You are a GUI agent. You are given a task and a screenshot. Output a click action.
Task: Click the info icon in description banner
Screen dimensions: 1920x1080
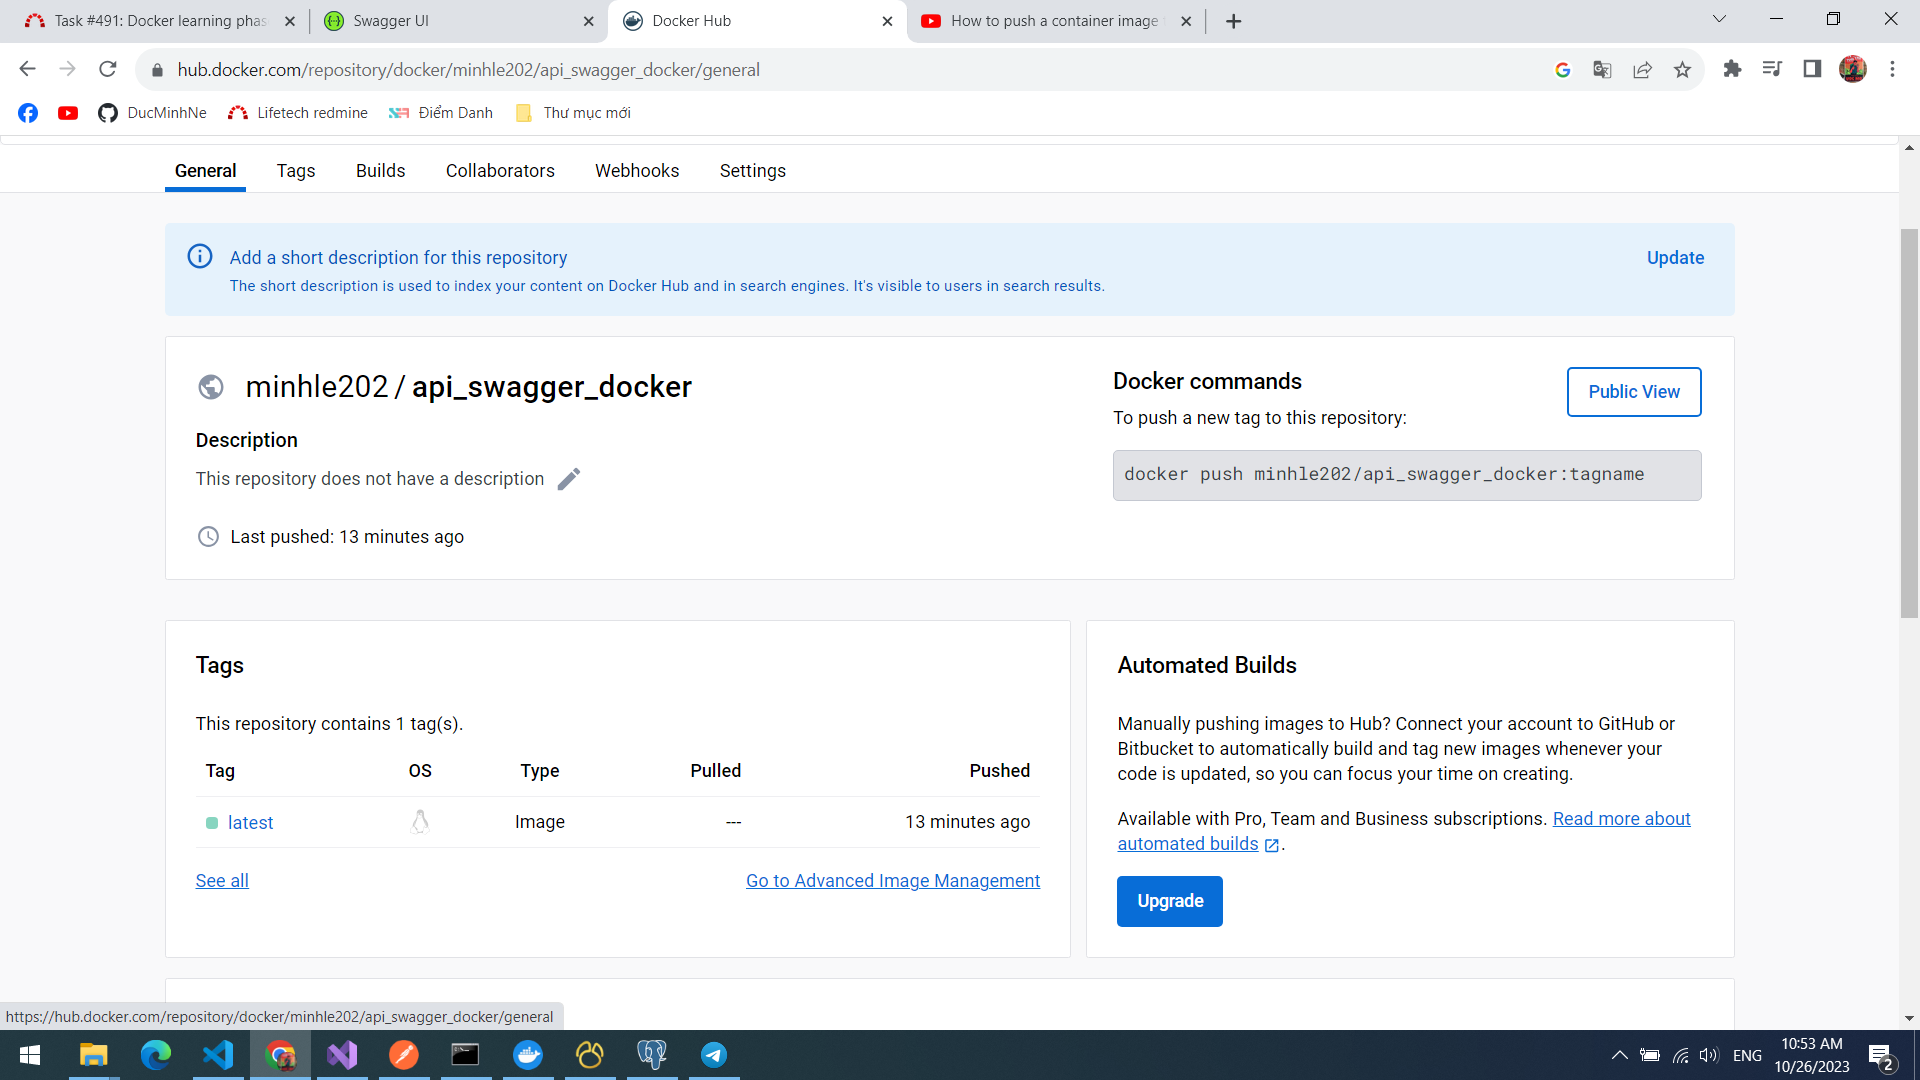click(200, 257)
